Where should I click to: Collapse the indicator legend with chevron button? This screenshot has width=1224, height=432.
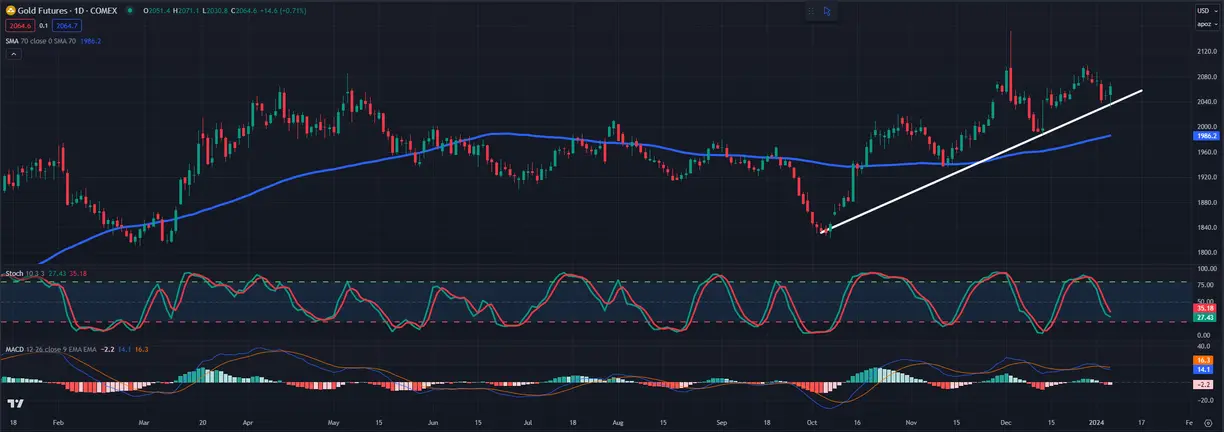[13, 55]
